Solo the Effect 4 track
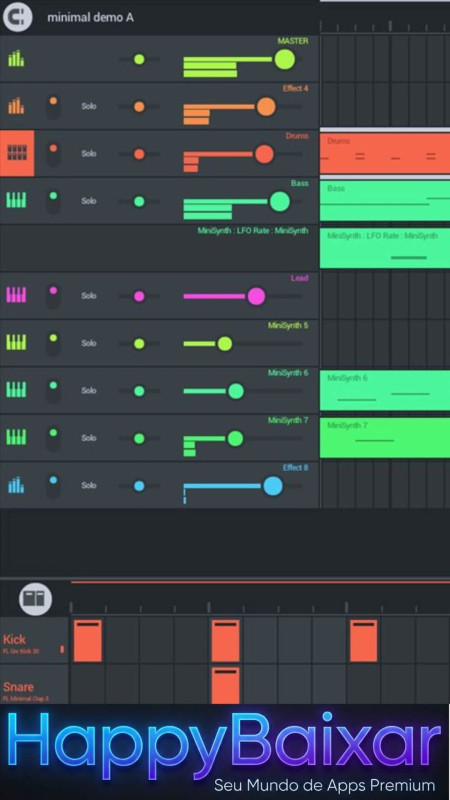 coord(89,106)
